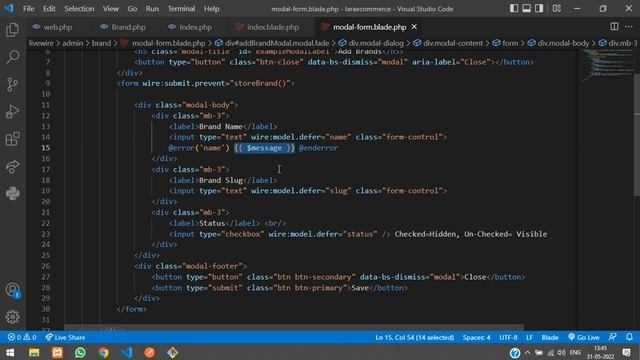Image resolution: width=640 pixels, height=360 pixels.
Task: Show hidden system tray icons
Action: (528, 352)
